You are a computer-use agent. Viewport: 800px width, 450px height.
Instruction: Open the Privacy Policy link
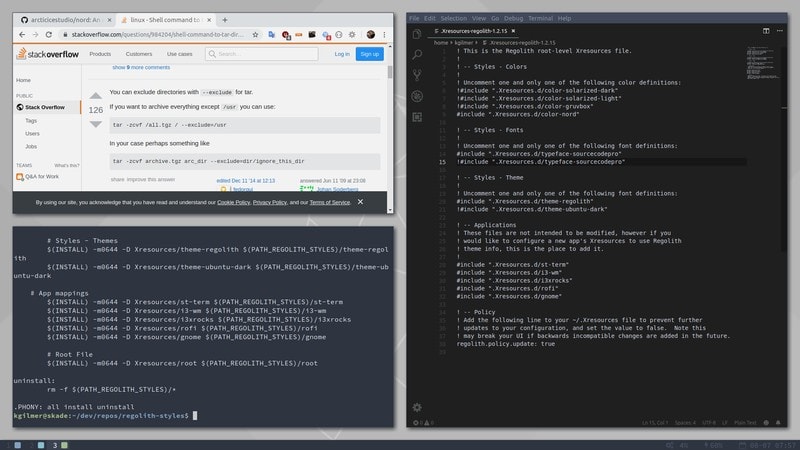coord(270,203)
